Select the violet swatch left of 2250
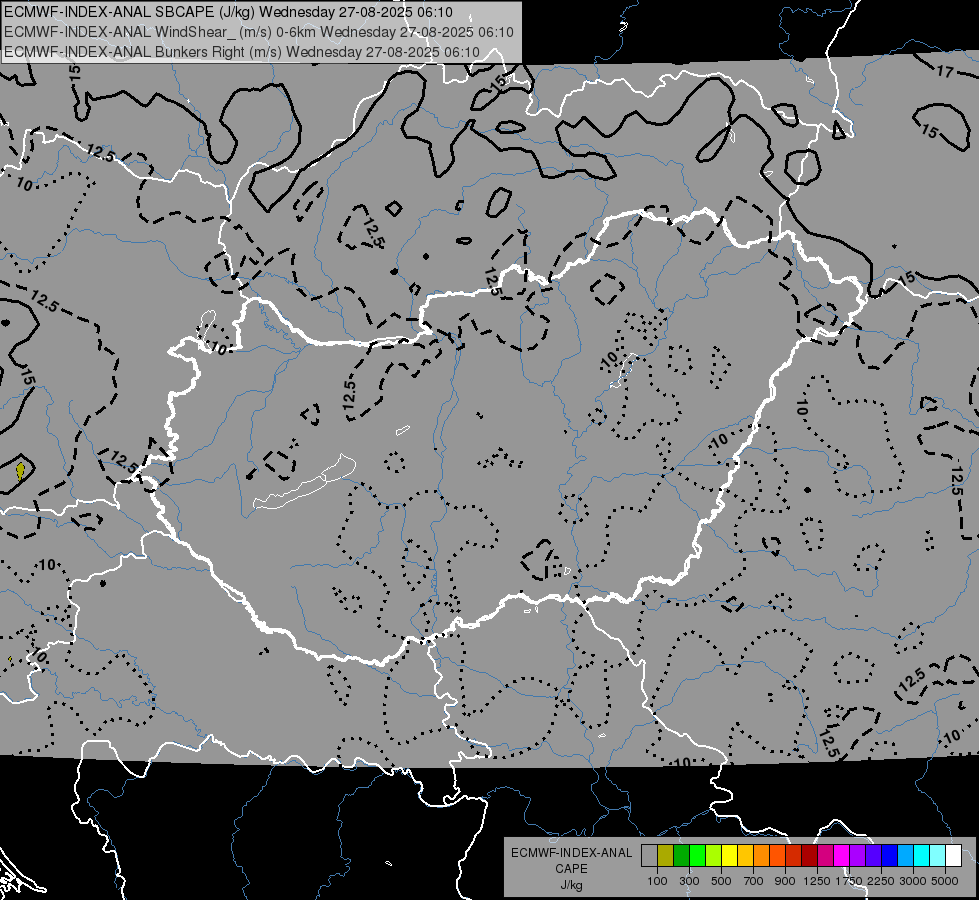Image resolution: width=979 pixels, height=900 pixels. point(873,856)
